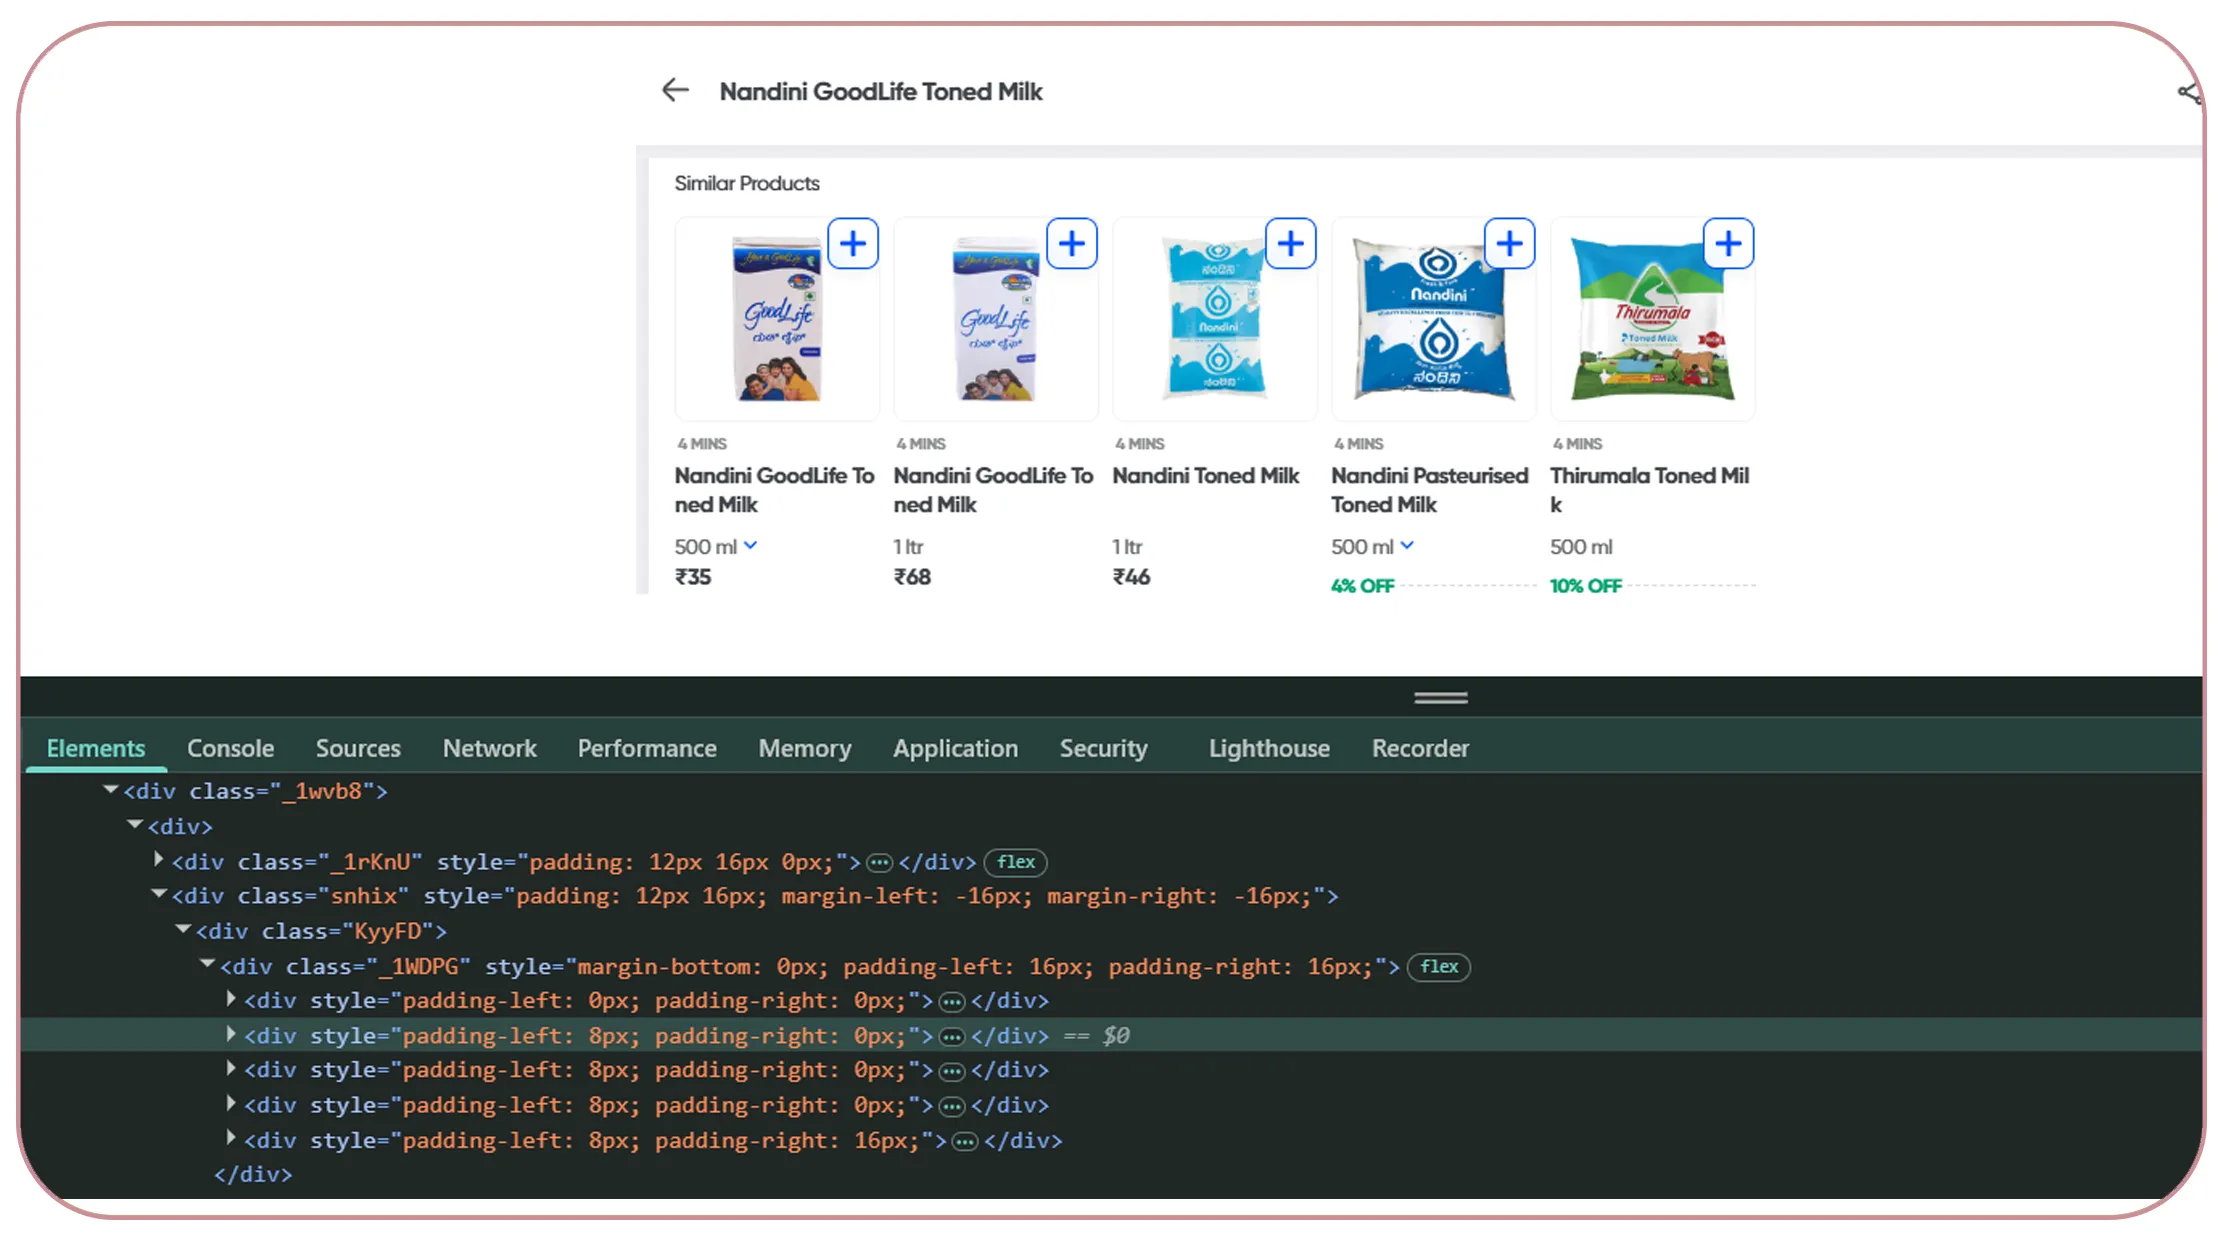Add Nandini GoodLife 1 ltr with plus button
2223x1240 pixels.
click(x=1072, y=244)
